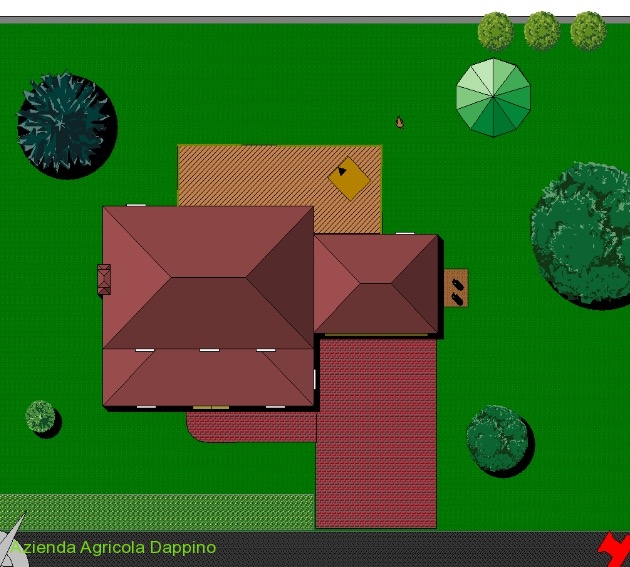Select the curved brick path before front door
Viewport: 630px width, 567px height.
(x=252, y=427)
